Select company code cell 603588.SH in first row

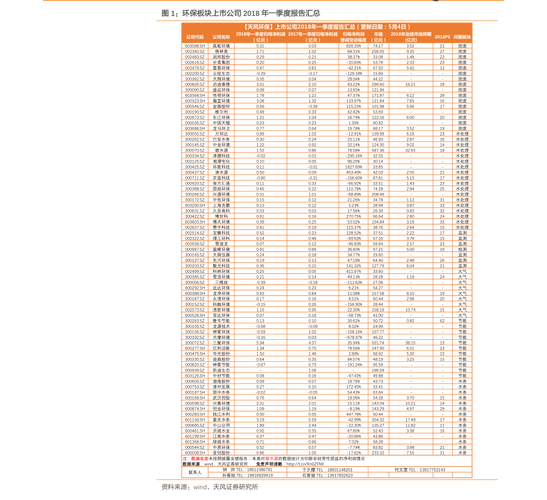[195, 46]
